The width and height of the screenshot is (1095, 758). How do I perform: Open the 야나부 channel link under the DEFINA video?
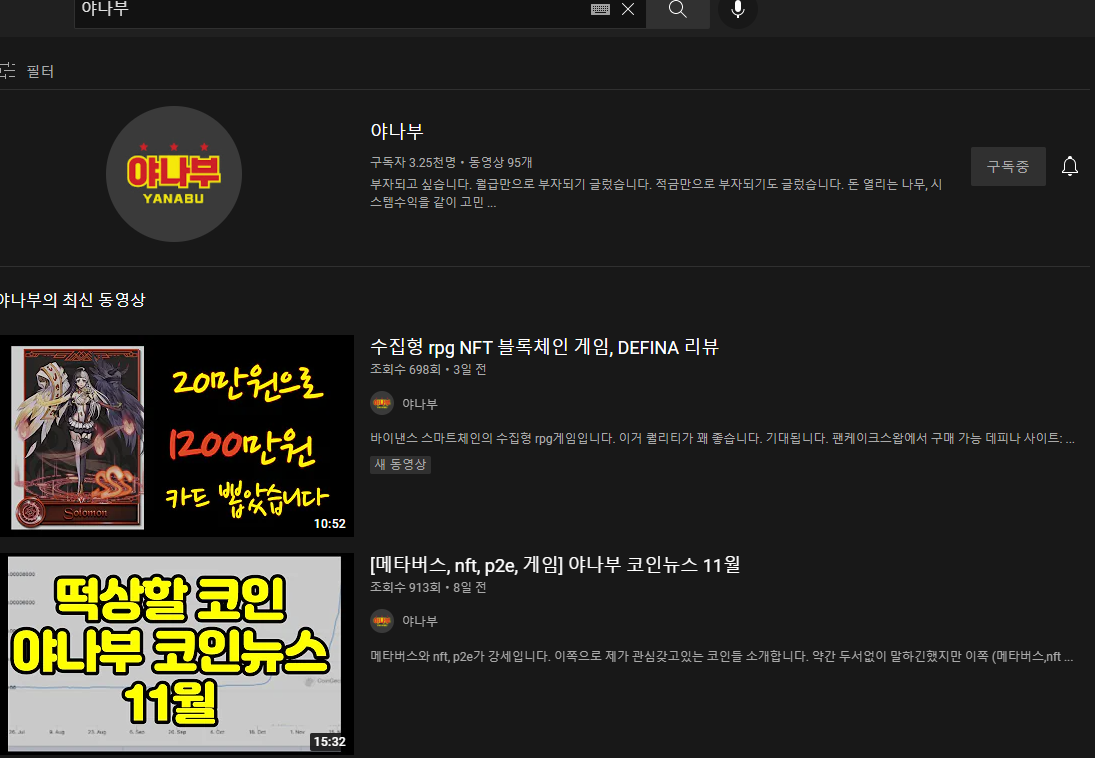[x=420, y=404]
